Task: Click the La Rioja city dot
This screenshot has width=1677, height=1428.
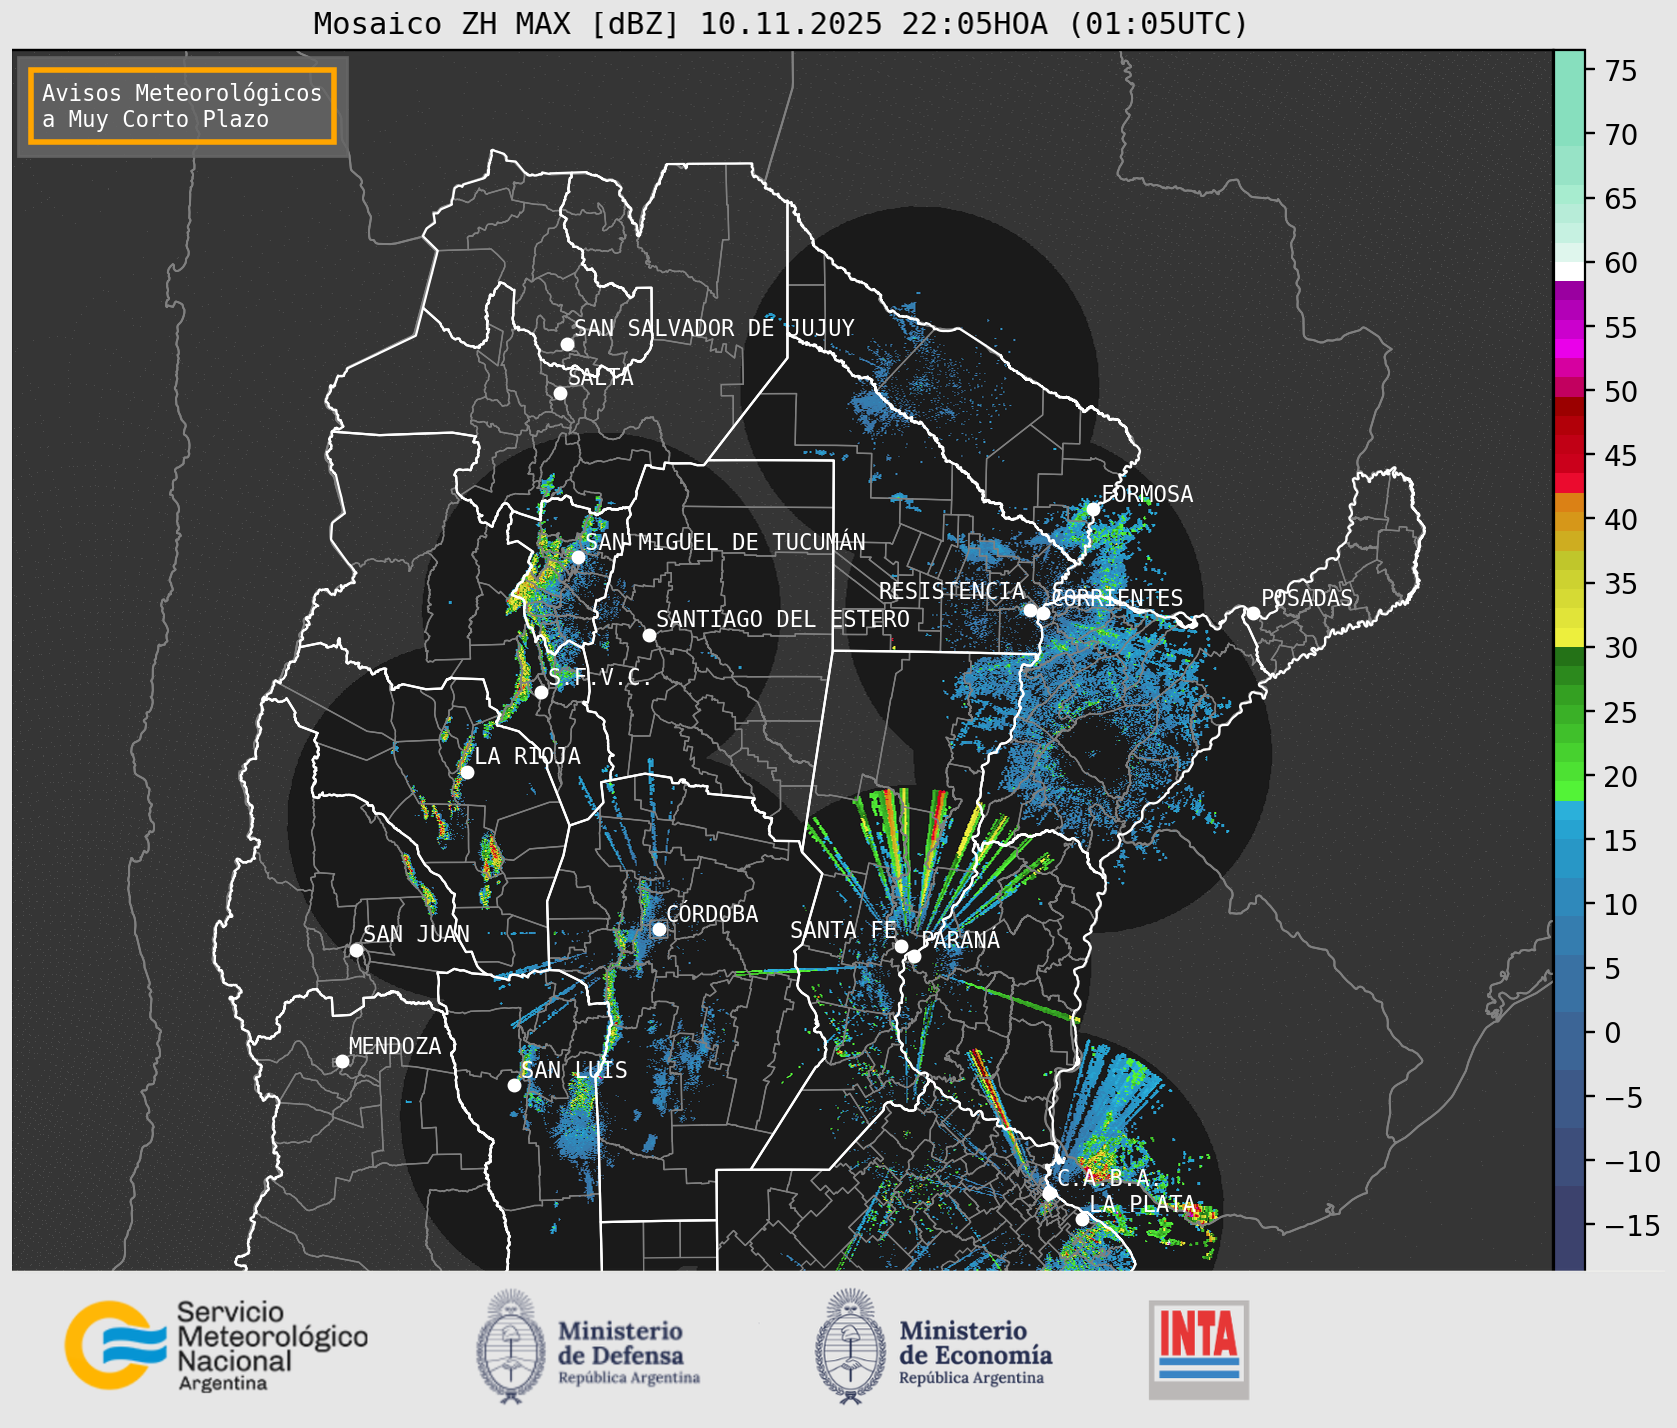Action: point(467,772)
